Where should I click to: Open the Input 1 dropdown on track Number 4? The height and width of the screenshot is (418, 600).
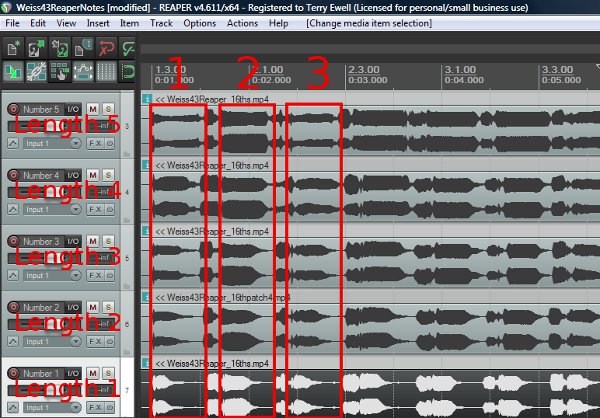pos(52,209)
